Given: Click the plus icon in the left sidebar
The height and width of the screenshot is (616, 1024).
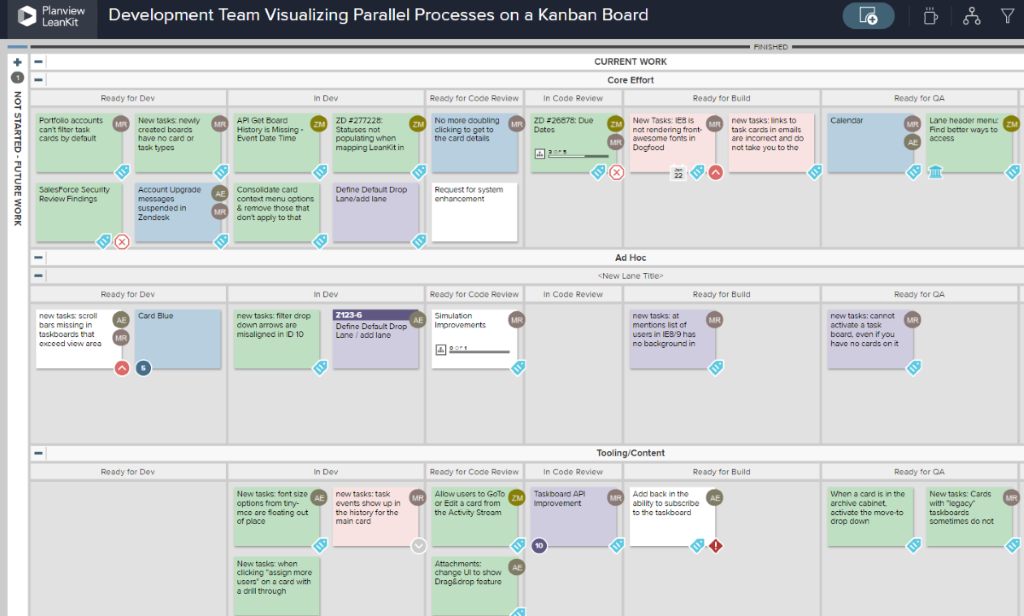Looking at the screenshot, I should click(16, 62).
